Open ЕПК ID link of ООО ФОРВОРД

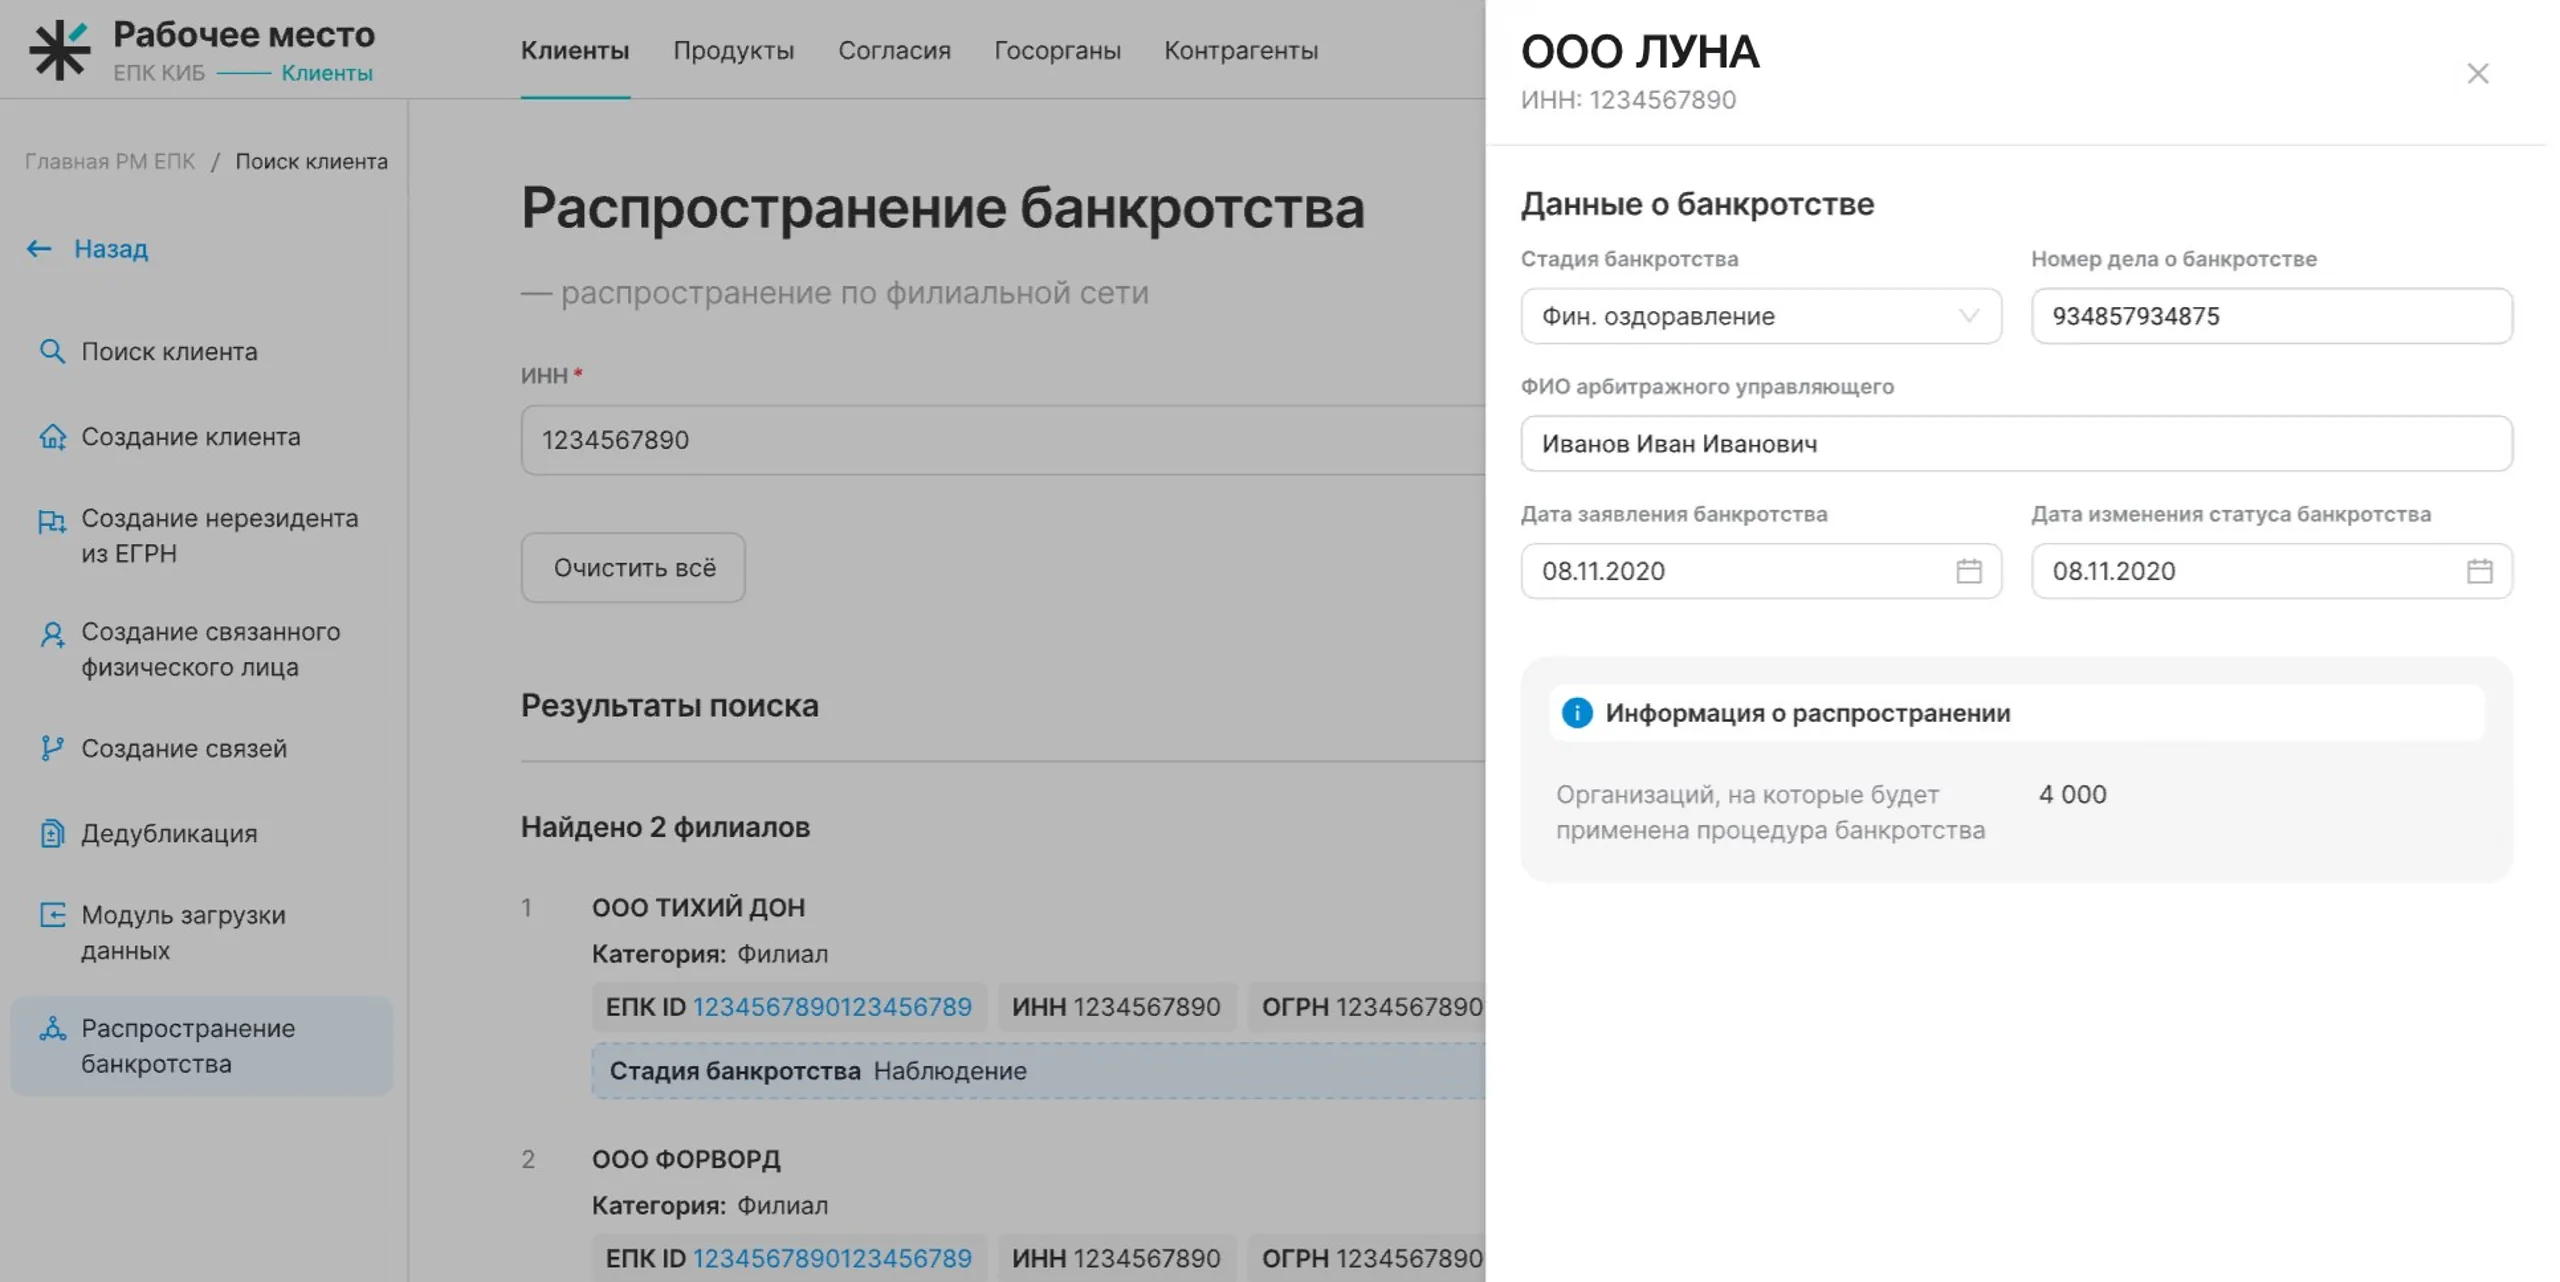click(x=832, y=1258)
